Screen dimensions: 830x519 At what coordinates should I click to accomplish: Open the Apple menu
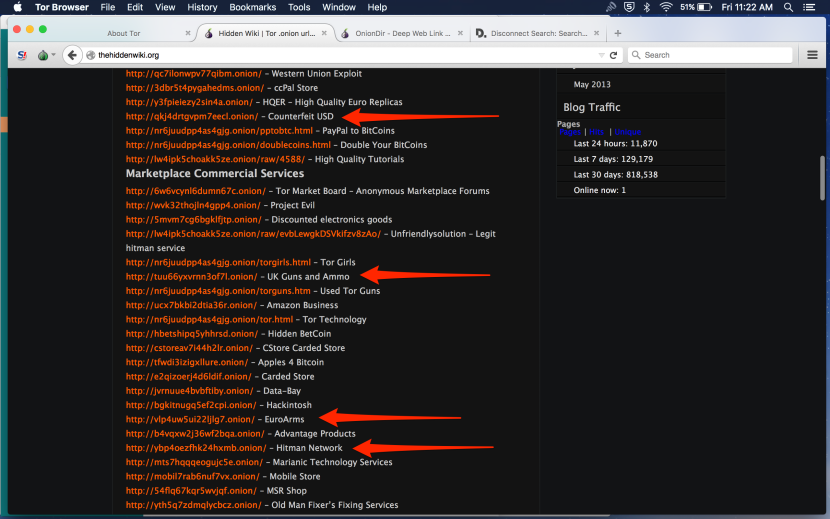[x=17, y=7]
